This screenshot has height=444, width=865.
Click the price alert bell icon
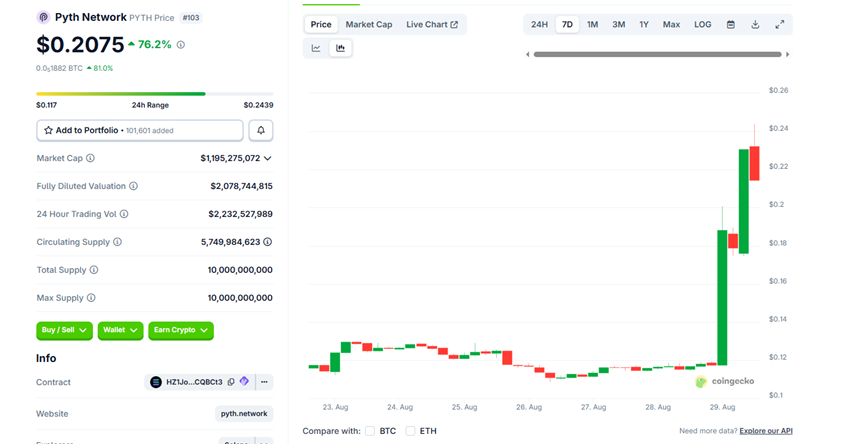[x=260, y=130]
